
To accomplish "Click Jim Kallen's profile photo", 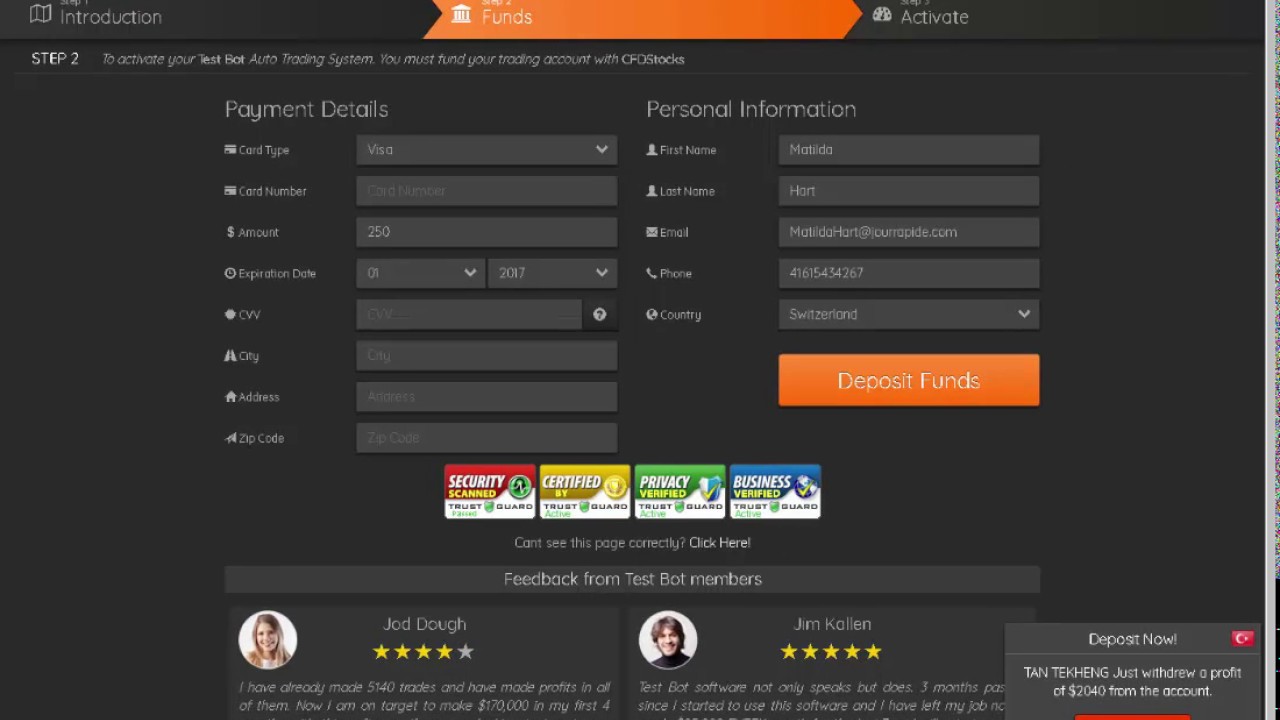I will pyautogui.click(x=668, y=640).
